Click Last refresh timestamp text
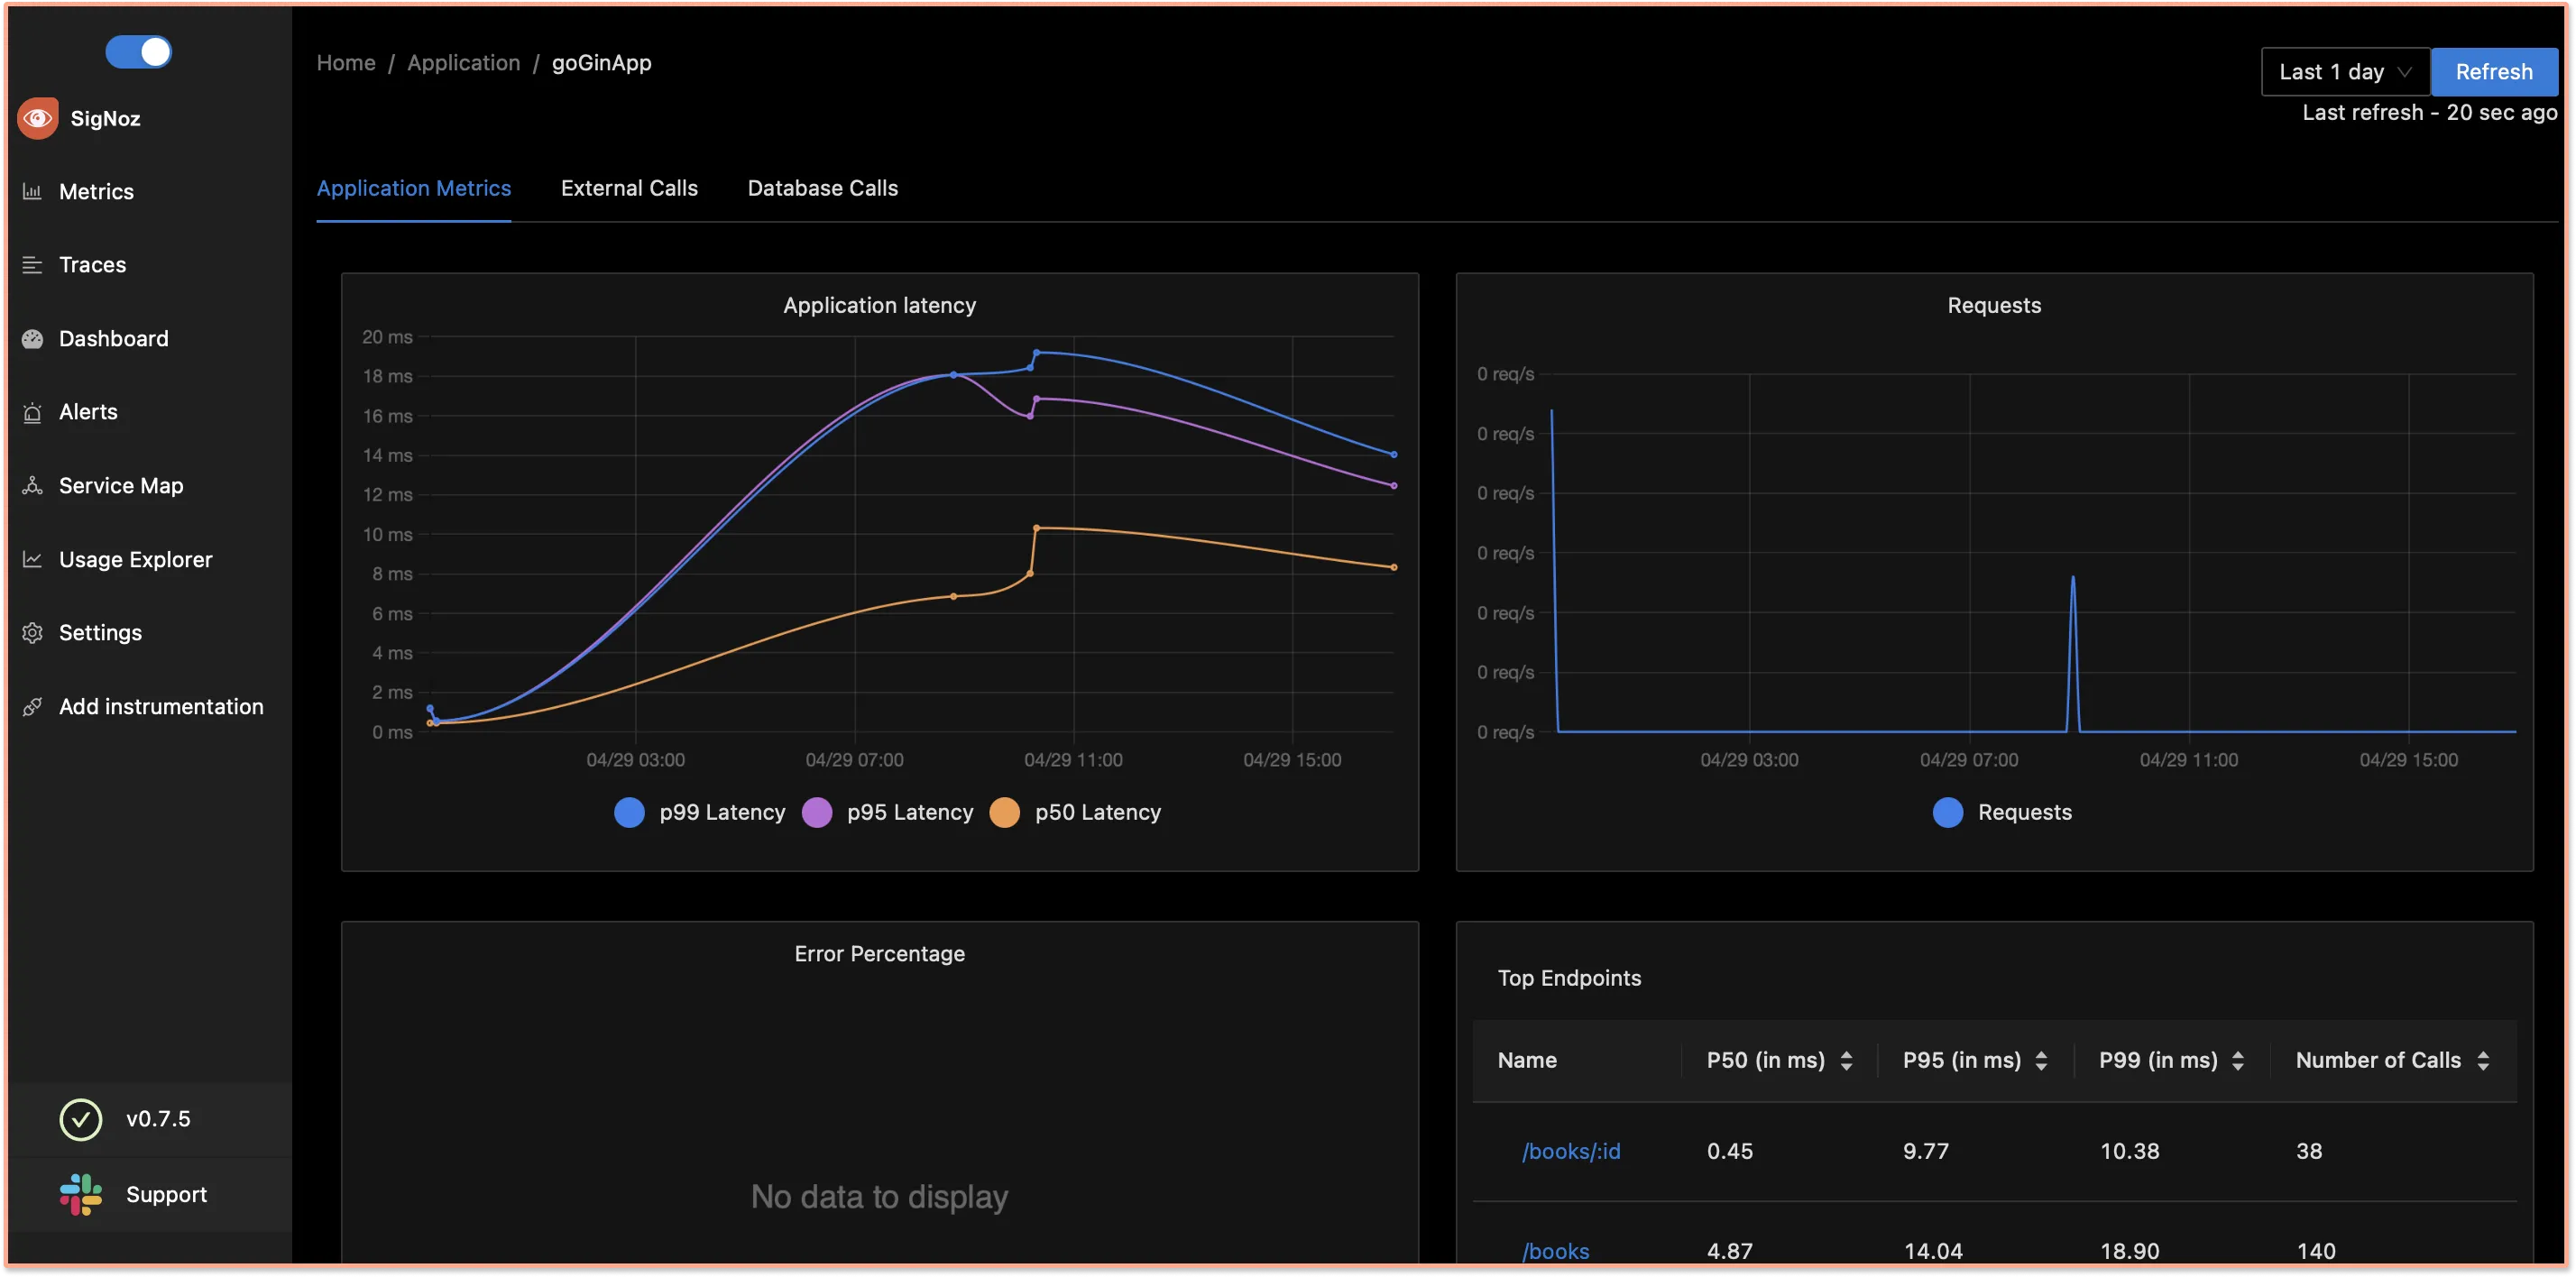2576x1277 pixels. (2429, 113)
